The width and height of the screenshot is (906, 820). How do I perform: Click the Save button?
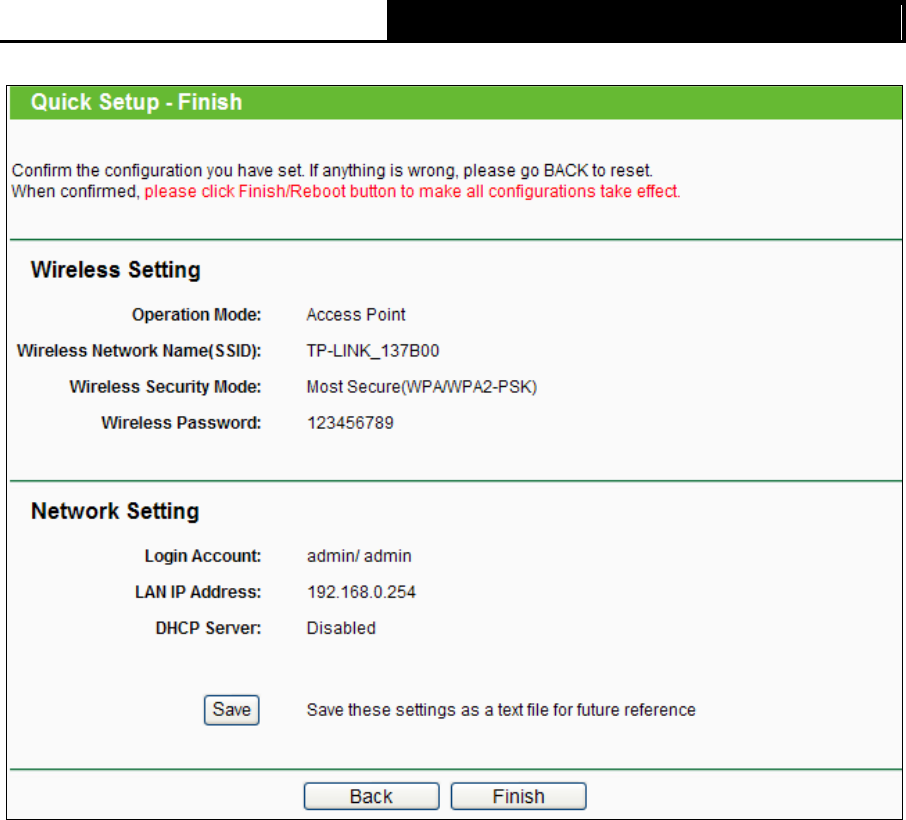click(x=231, y=710)
